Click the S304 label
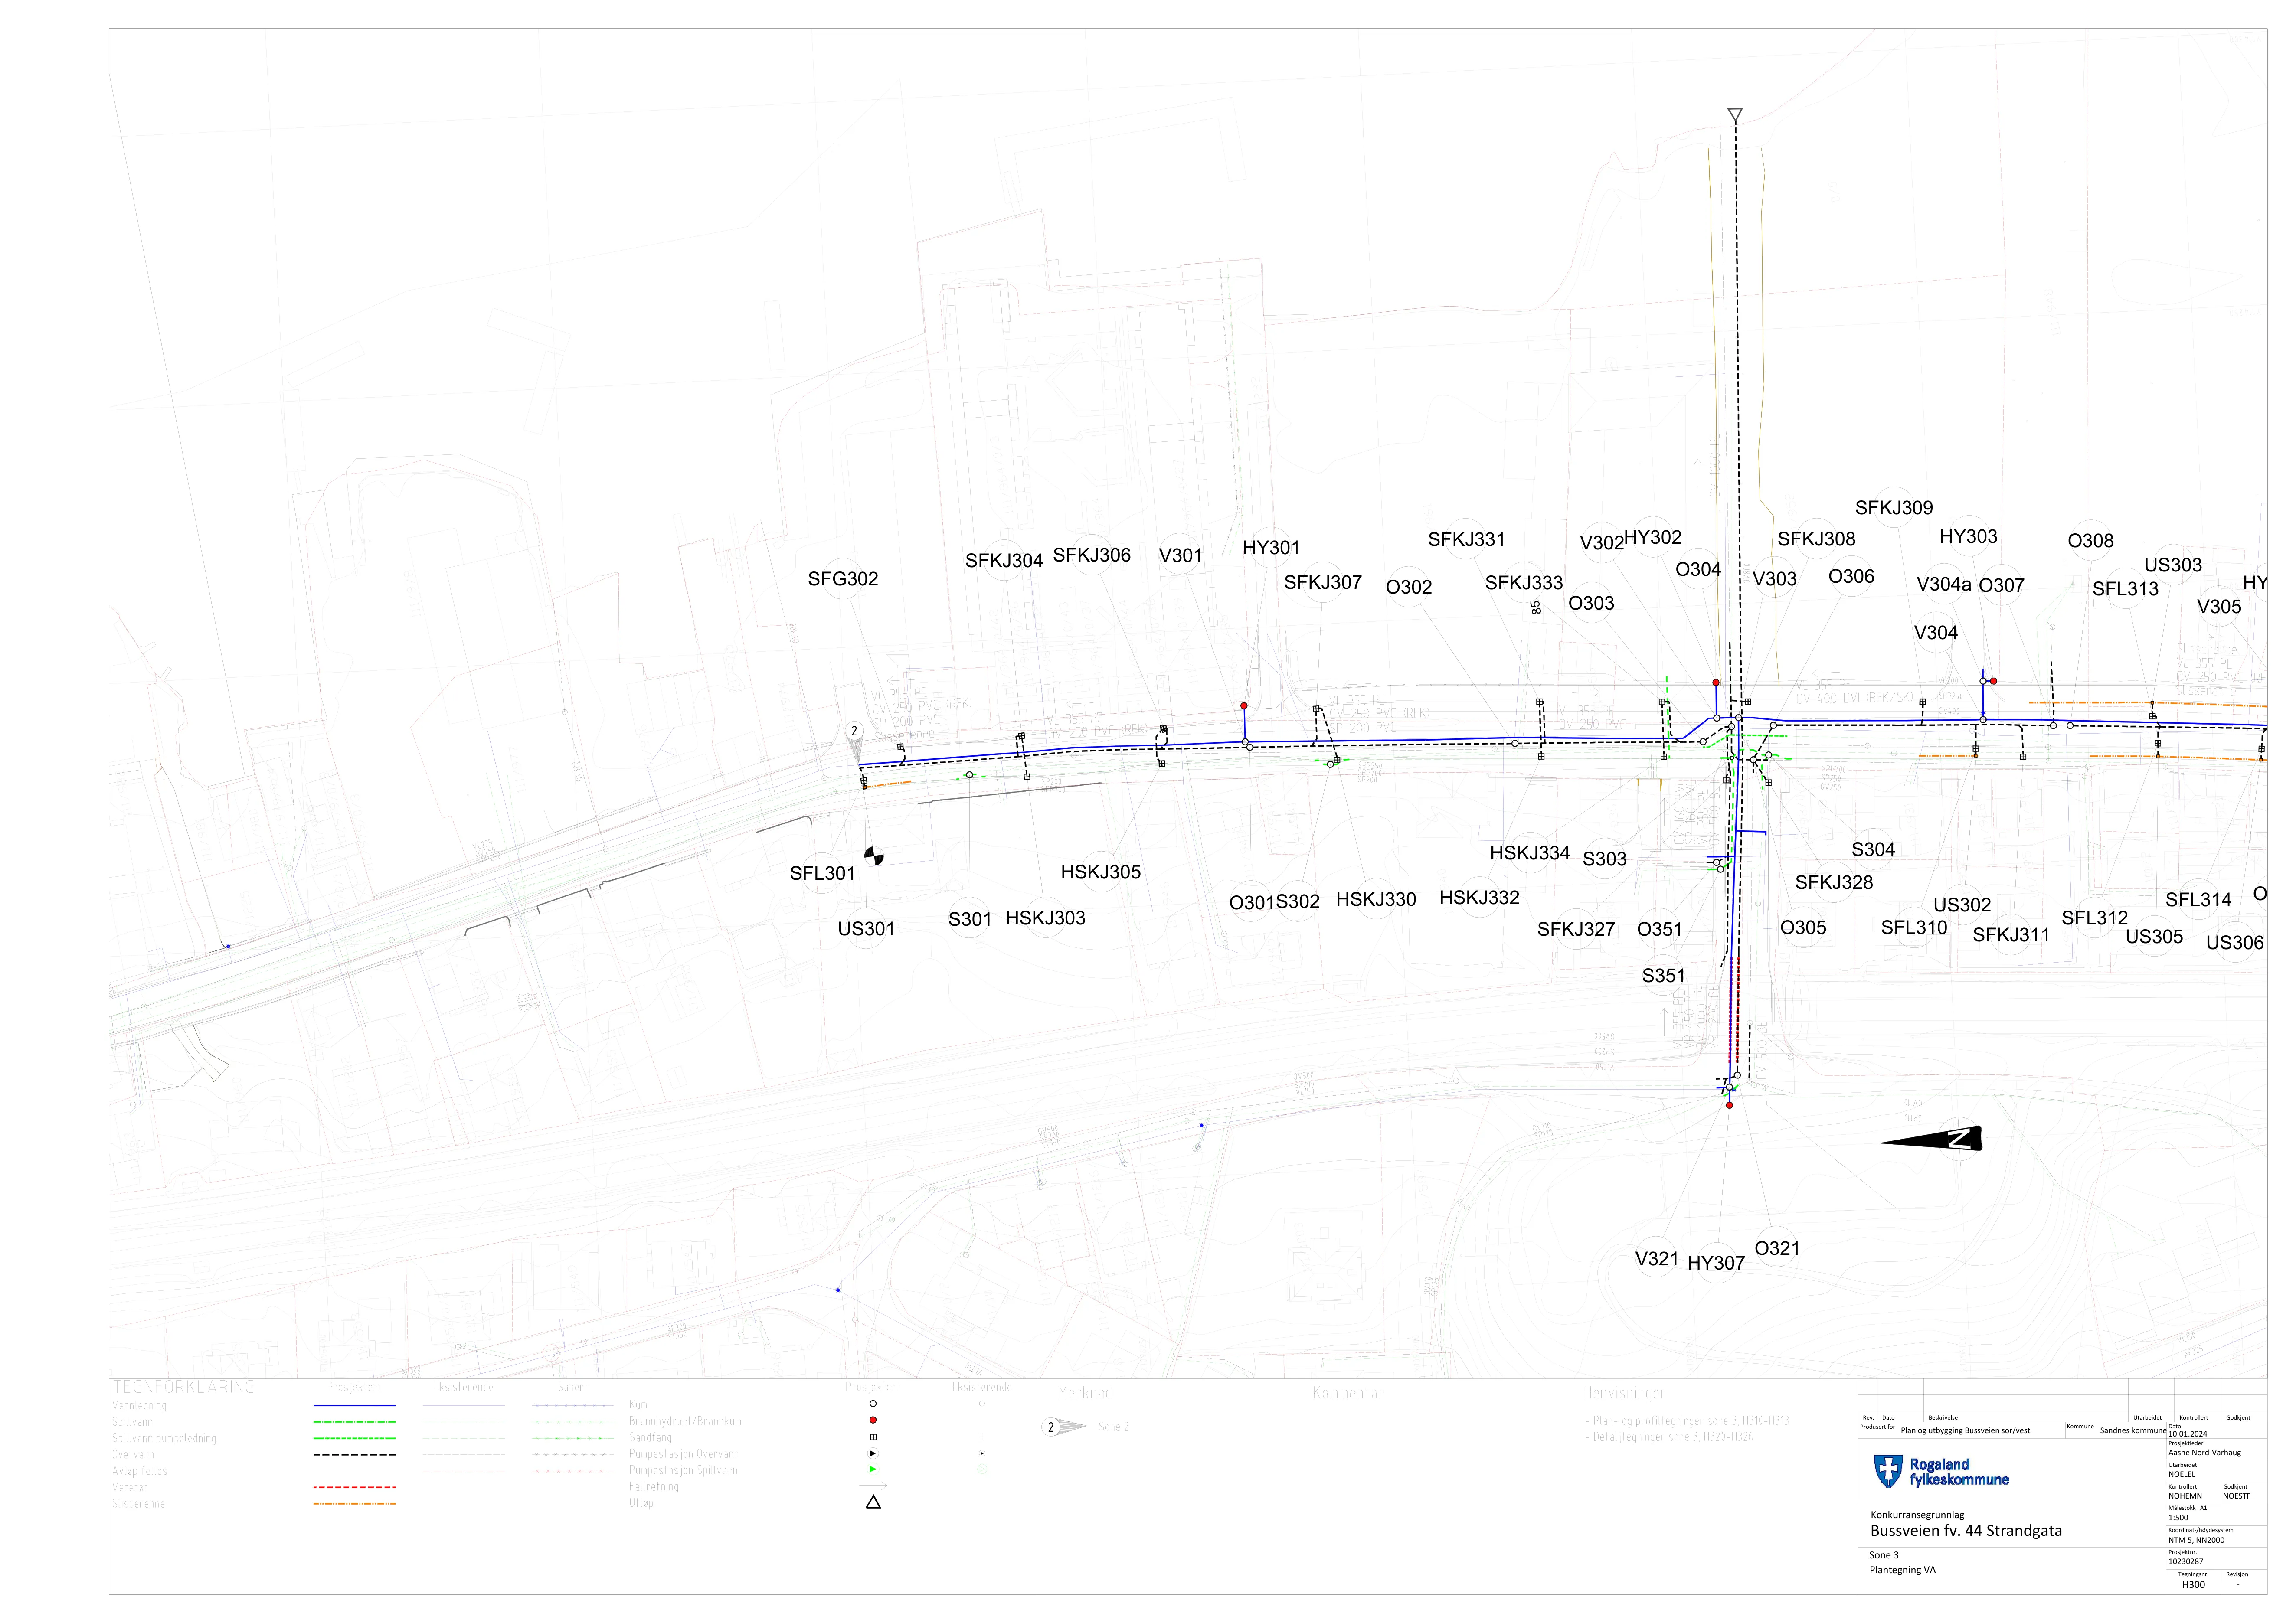2296x1623 pixels. click(1873, 850)
